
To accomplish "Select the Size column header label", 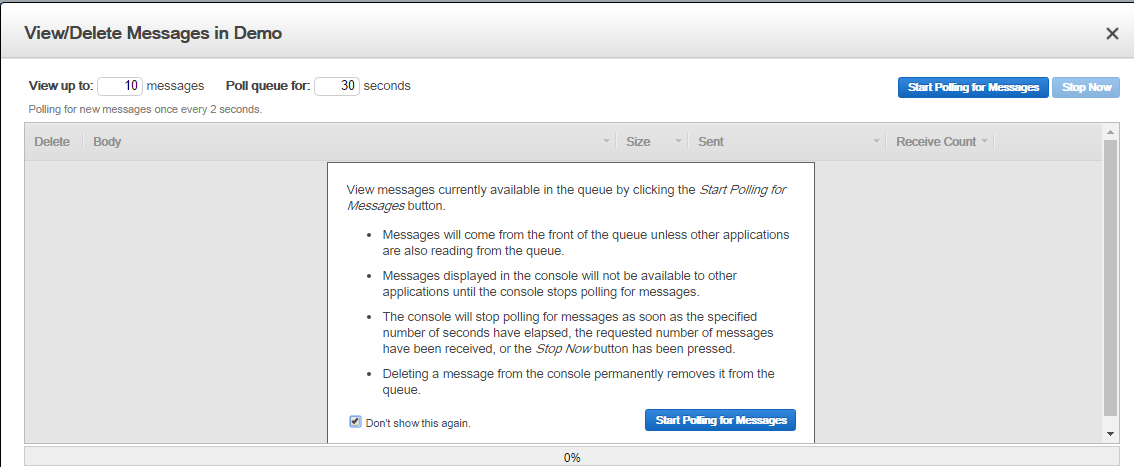I will point(638,142).
